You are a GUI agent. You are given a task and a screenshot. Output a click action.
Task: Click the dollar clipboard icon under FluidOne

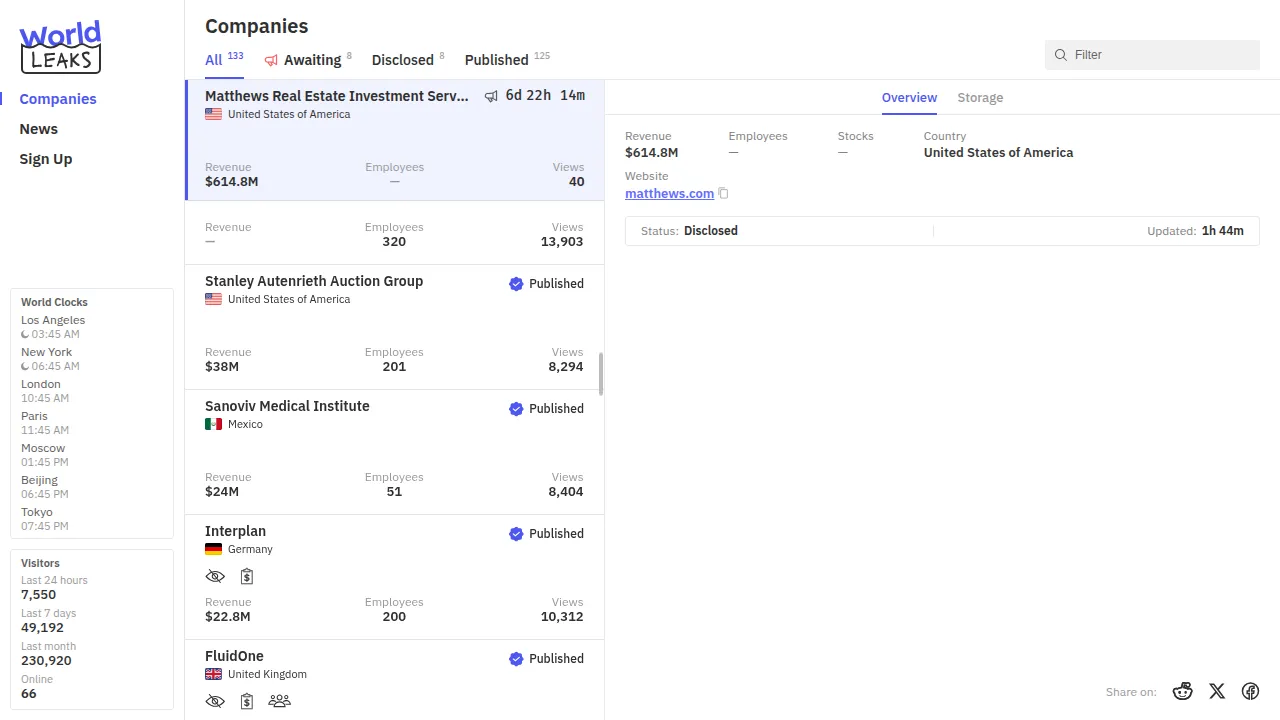tap(247, 701)
